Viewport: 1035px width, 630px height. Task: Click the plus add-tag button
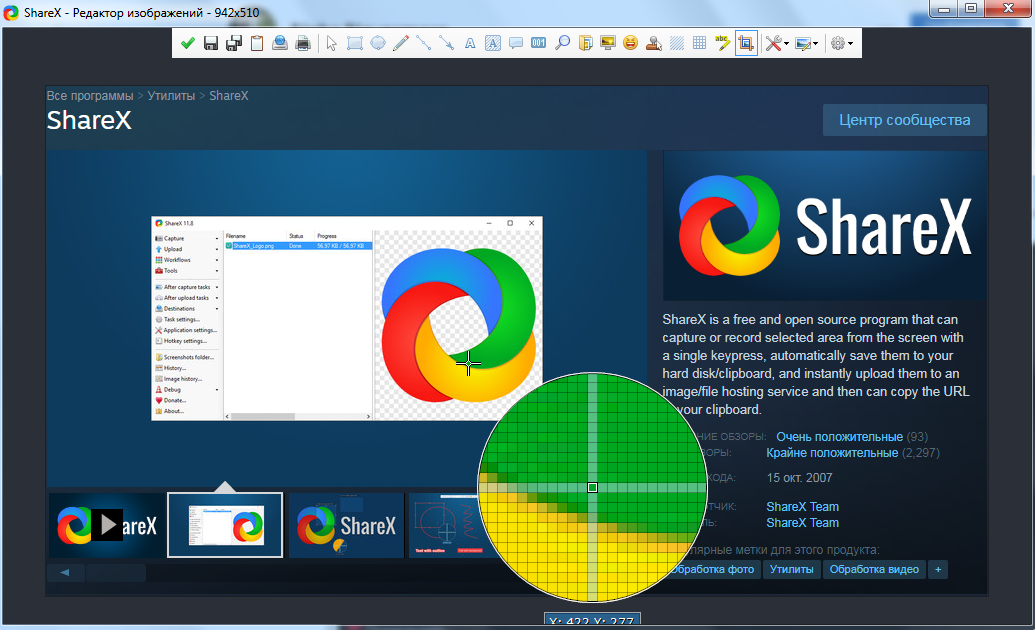click(x=938, y=569)
